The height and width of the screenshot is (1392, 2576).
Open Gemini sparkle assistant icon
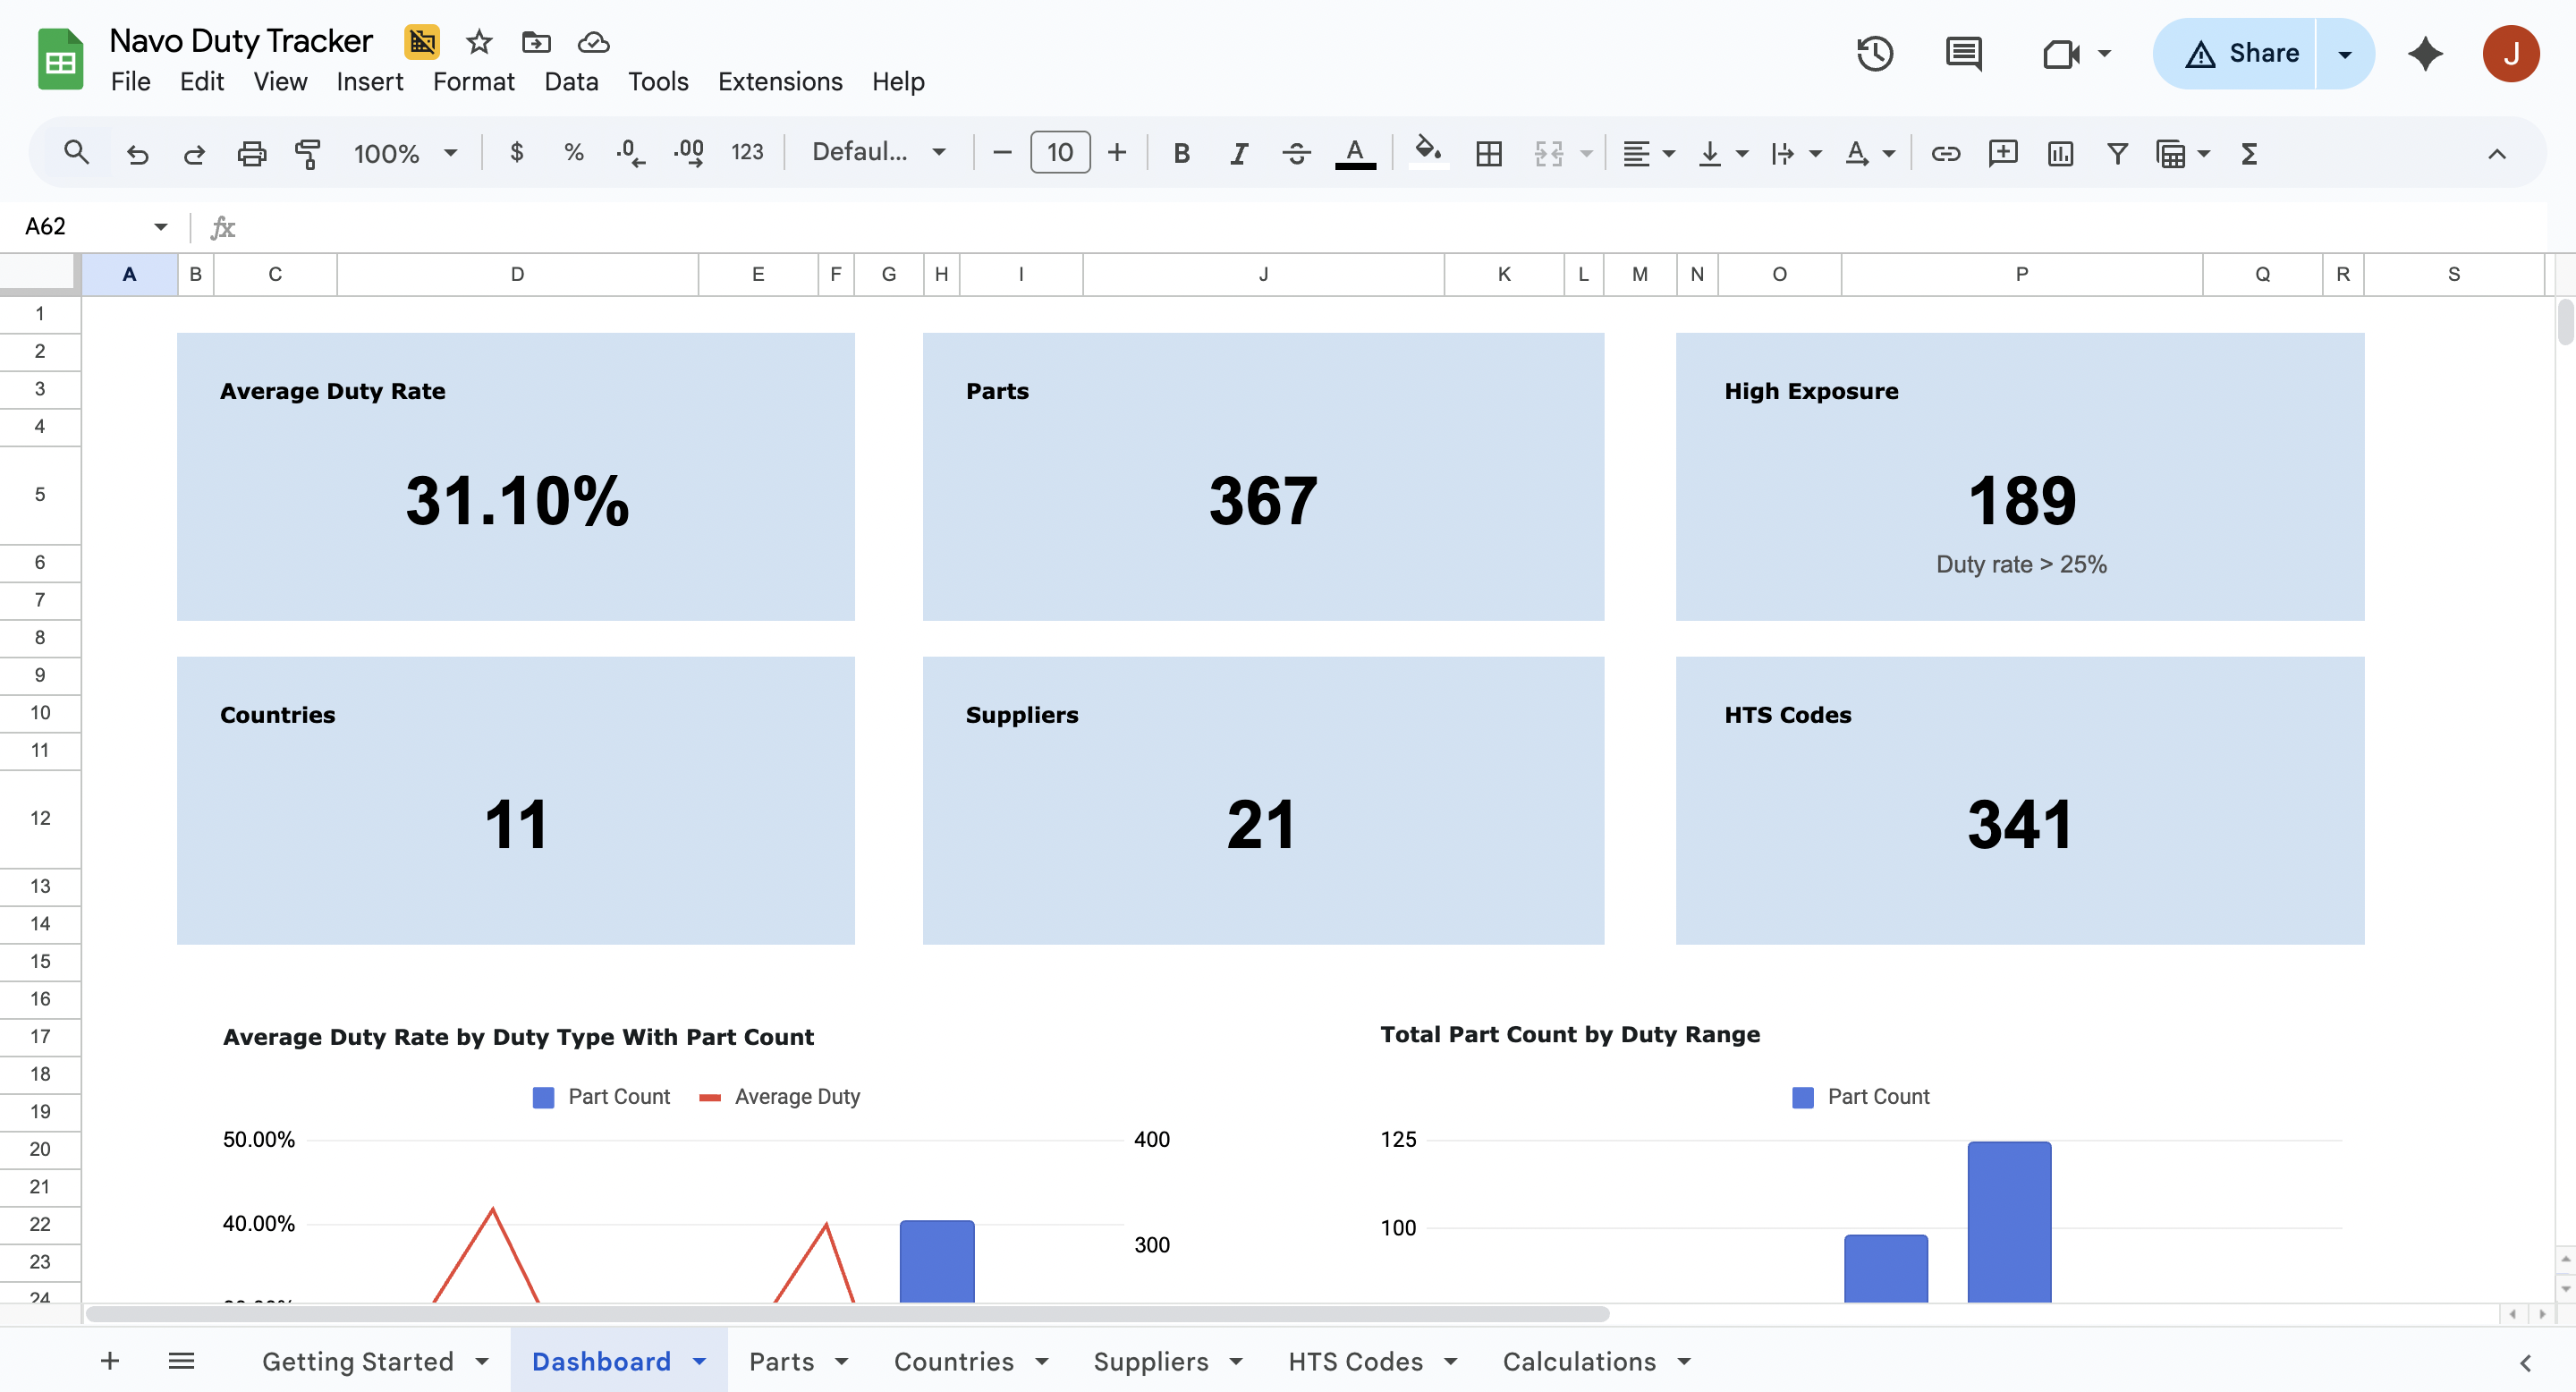(2425, 53)
